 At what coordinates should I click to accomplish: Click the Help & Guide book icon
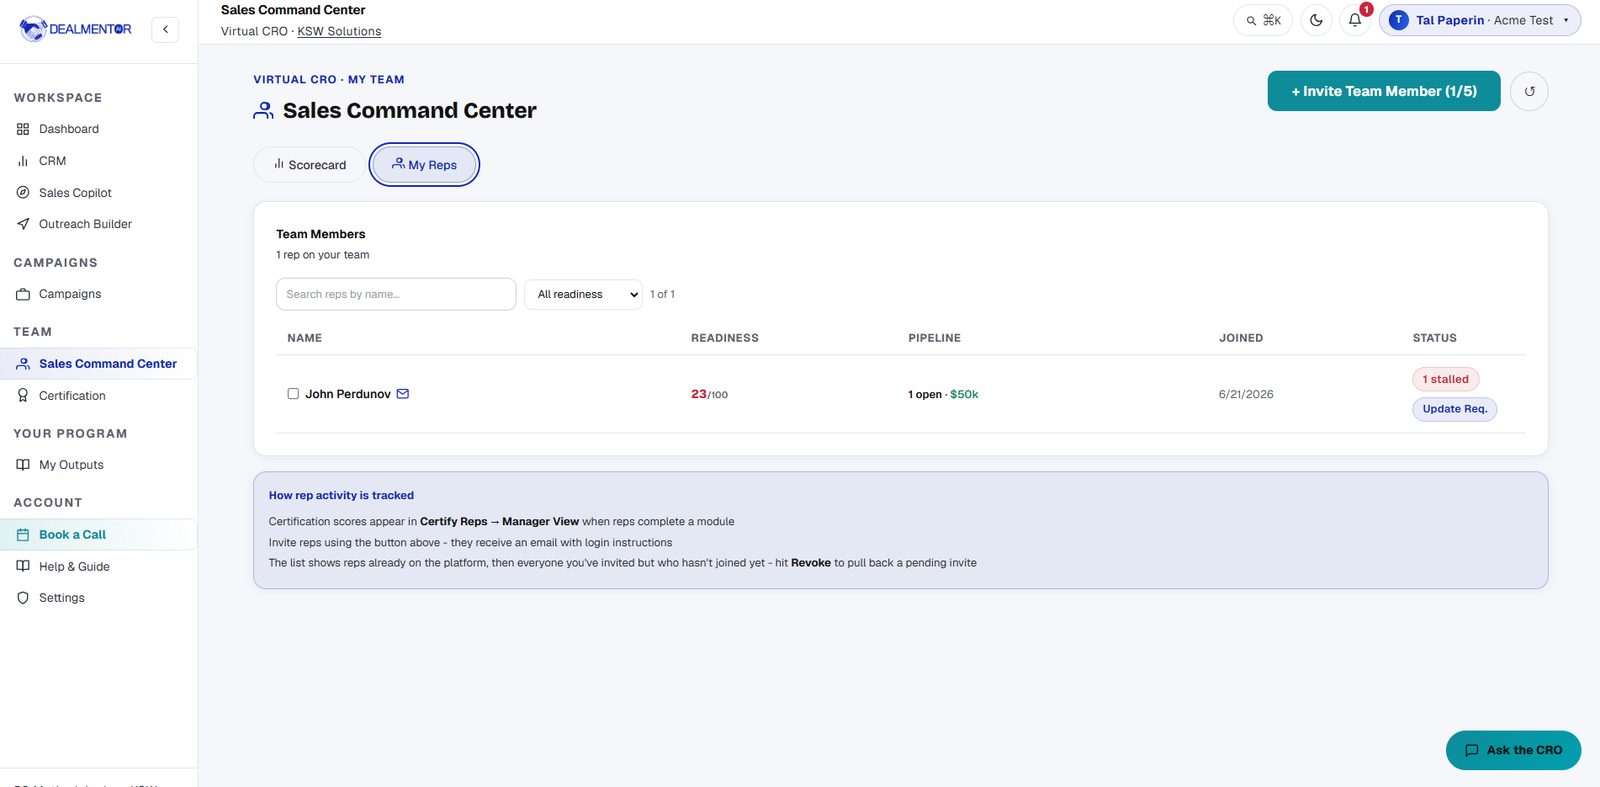coord(23,566)
